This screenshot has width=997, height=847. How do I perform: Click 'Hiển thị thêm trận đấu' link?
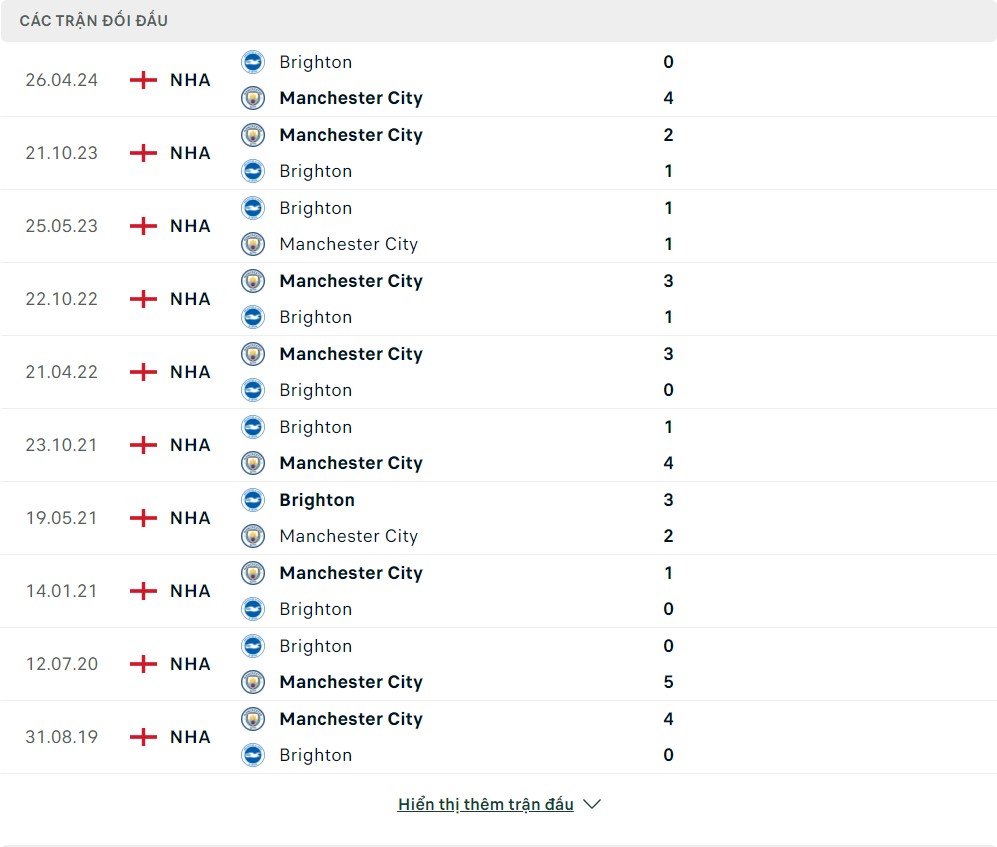485,804
